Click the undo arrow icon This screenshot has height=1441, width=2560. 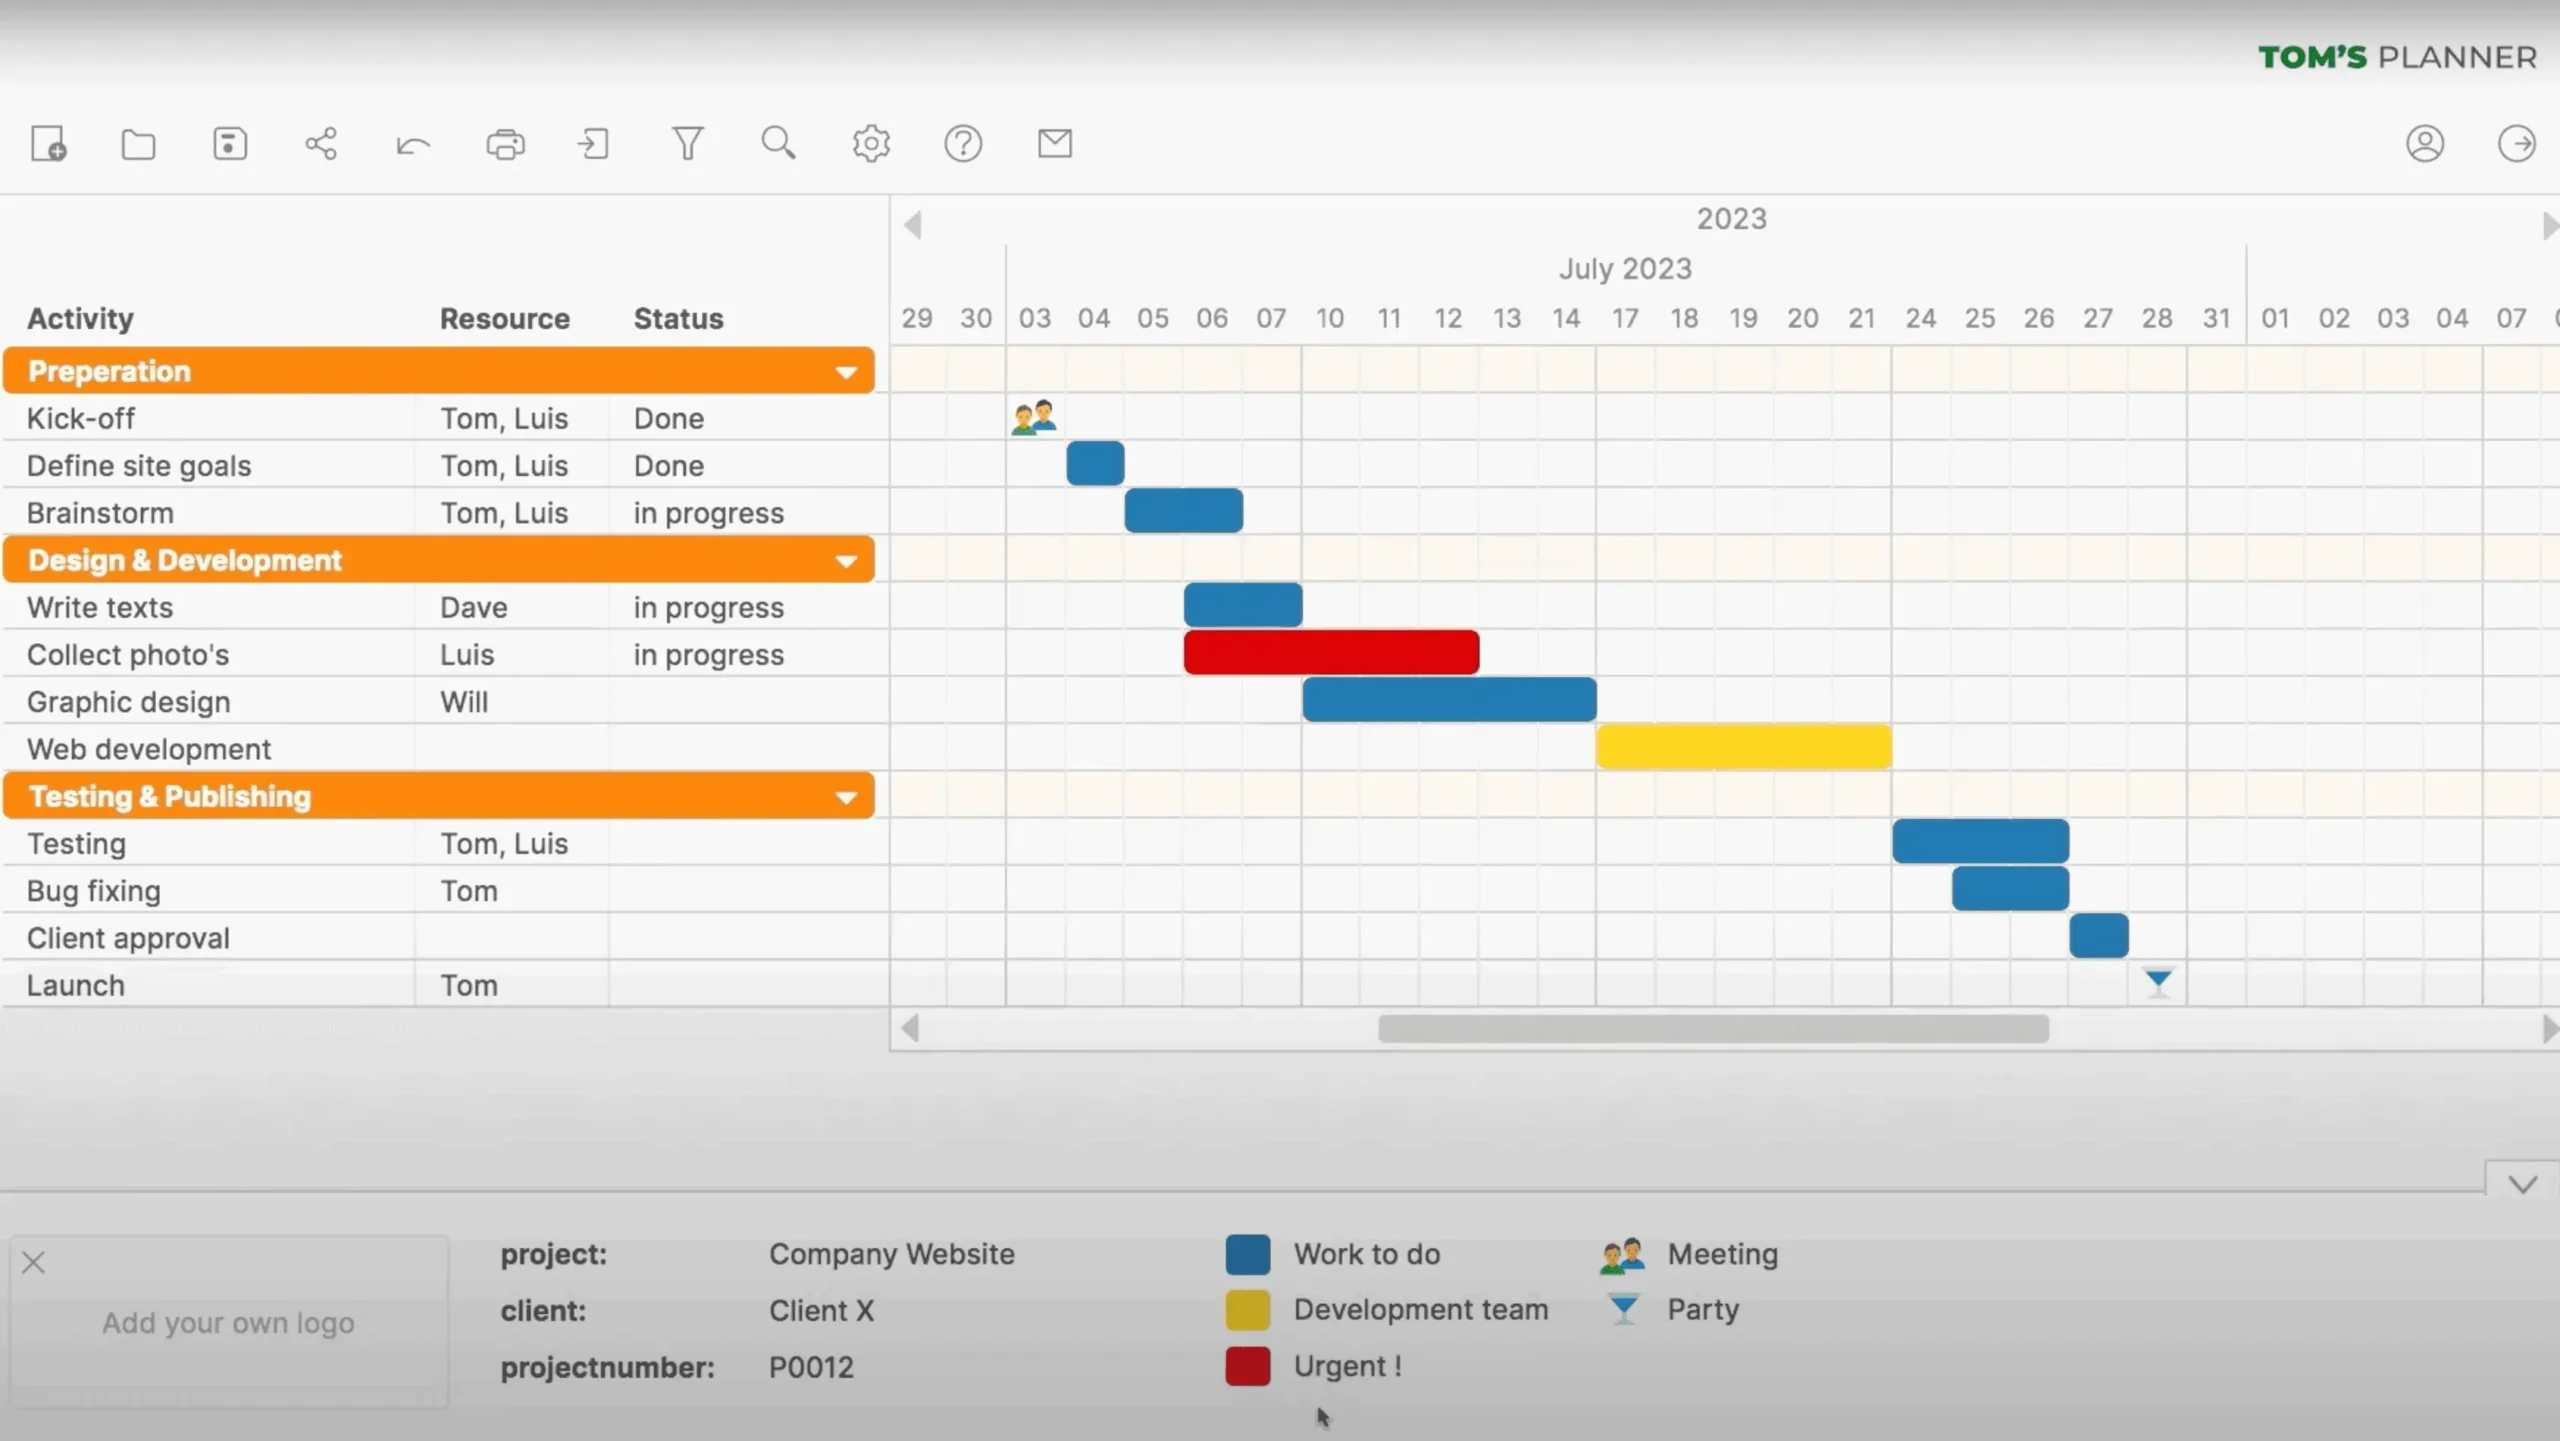point(413,146)
